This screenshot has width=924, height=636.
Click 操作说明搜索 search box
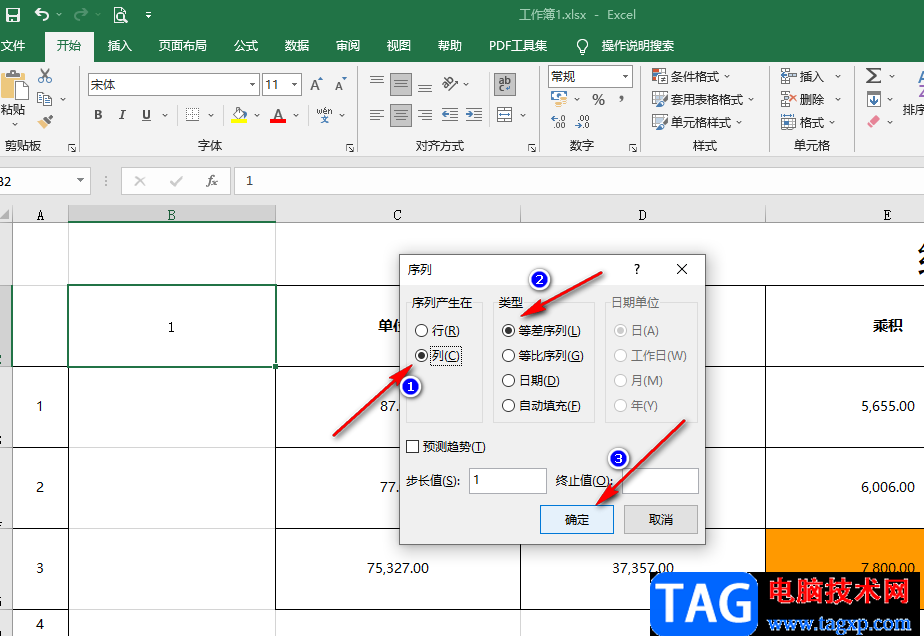click(638, 45)
